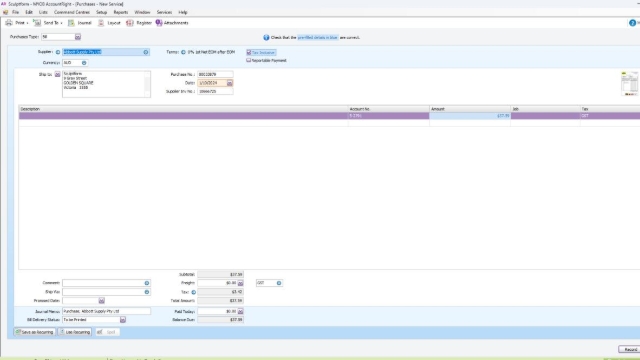640x360 pixels.
Task: Click the Journal toolbar icon
Action: coord(80,23)
